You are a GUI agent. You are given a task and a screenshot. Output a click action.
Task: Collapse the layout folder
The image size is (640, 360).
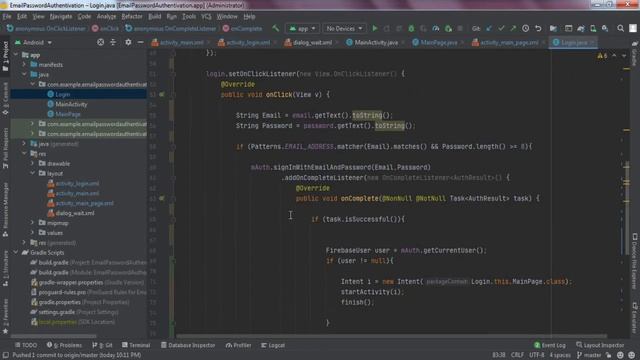pos(32,173)
